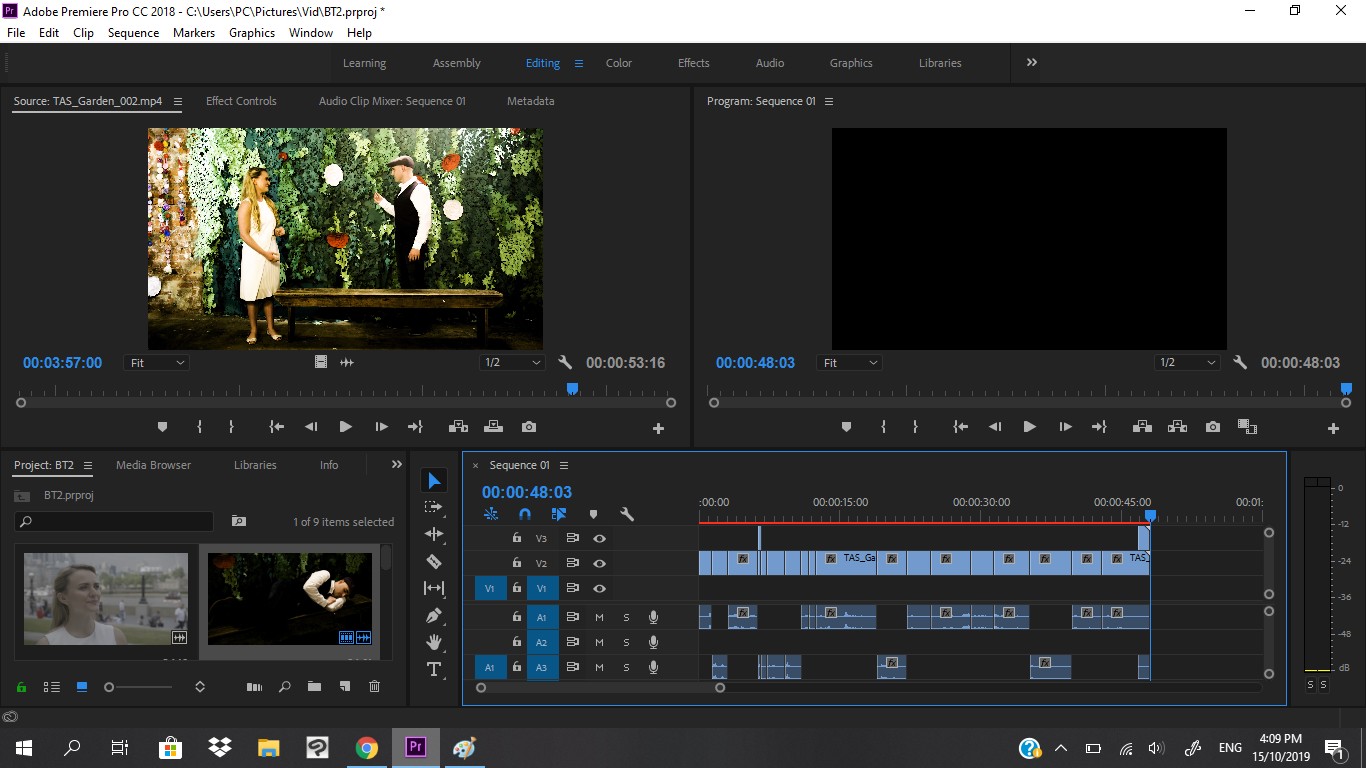Show more workspaces with double chevron
Image resolution: width=1366 pixels, height=768 pixels.
pyautogui.click(x=1031, y=62)
